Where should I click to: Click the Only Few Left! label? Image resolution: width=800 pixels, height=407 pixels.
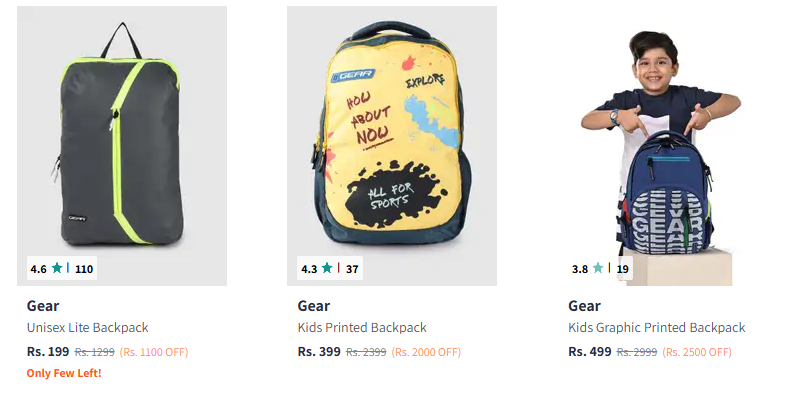coord(64,374)
